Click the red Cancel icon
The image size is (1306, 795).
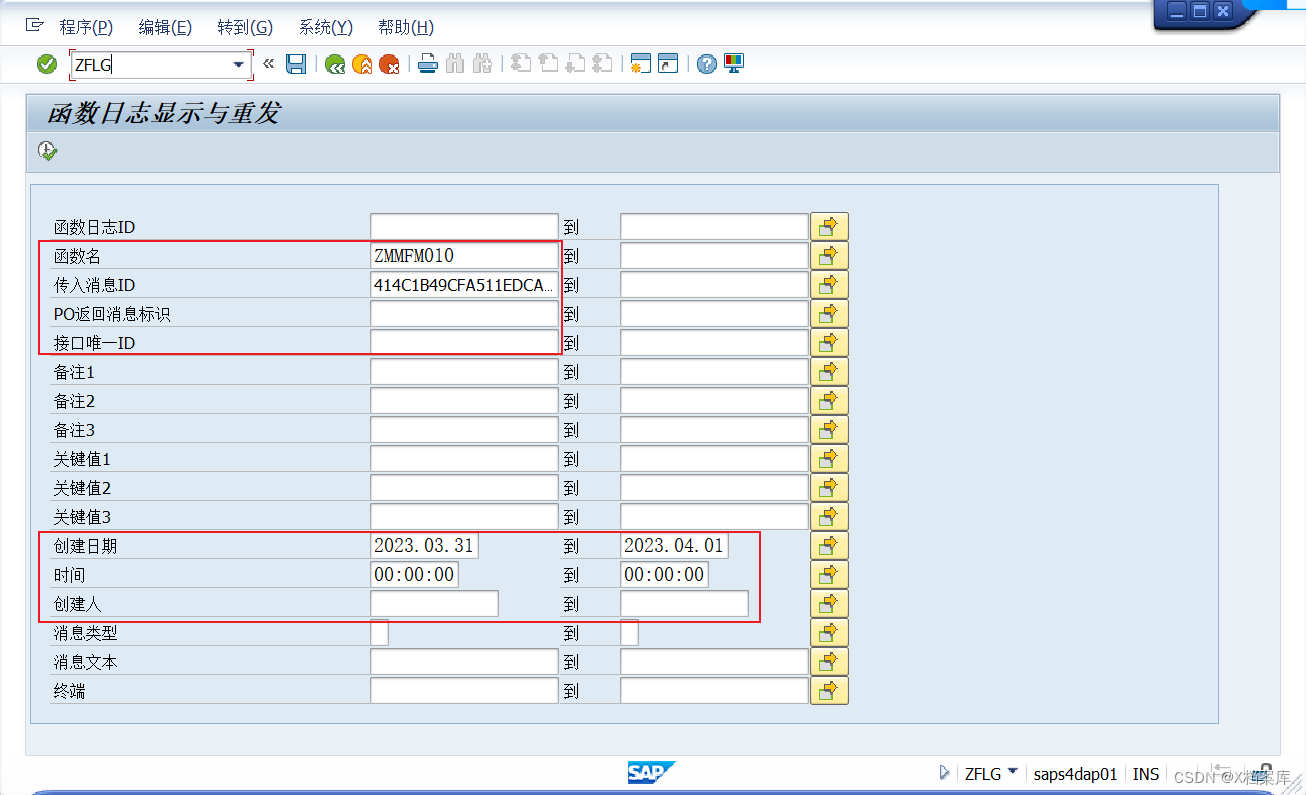pyautogui.click(x=389, y=64)
